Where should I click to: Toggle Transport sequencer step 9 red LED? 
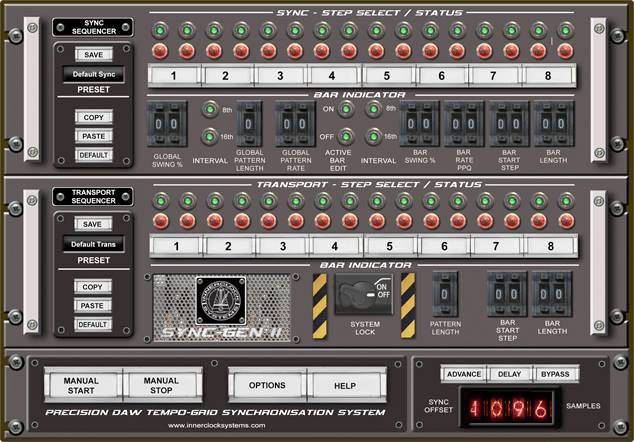tap(377, 222)
